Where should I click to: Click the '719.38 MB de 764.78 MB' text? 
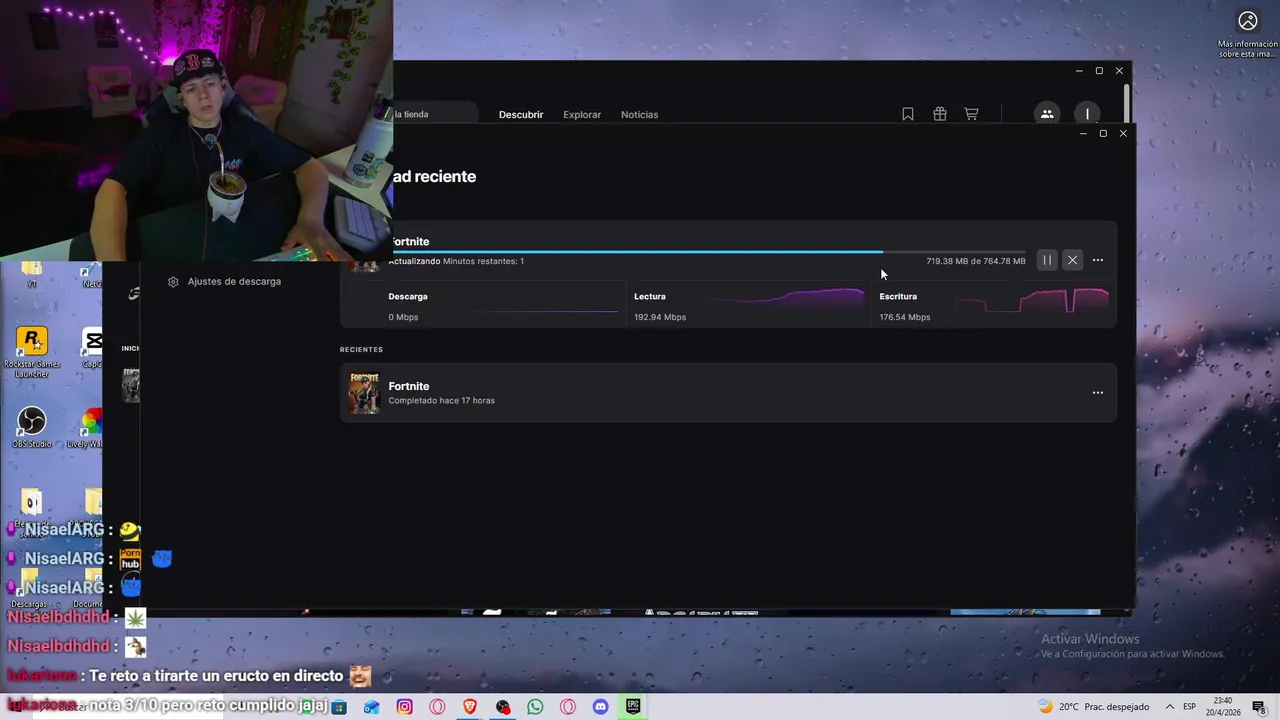(976, 261)
